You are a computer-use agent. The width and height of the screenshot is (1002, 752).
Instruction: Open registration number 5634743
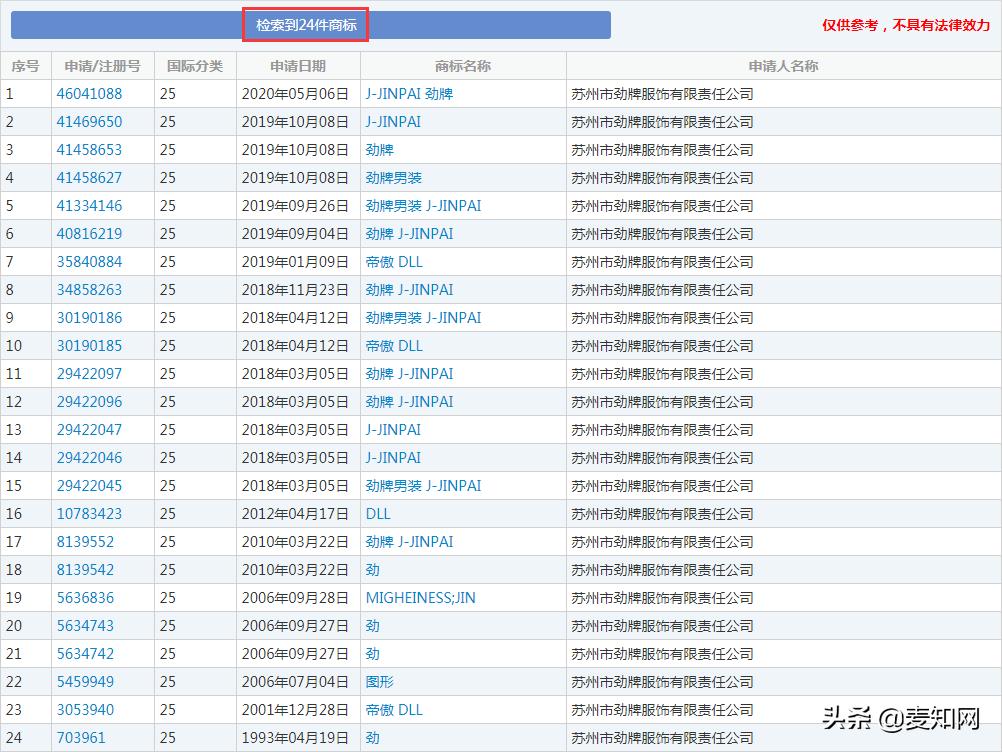[85, 626]
